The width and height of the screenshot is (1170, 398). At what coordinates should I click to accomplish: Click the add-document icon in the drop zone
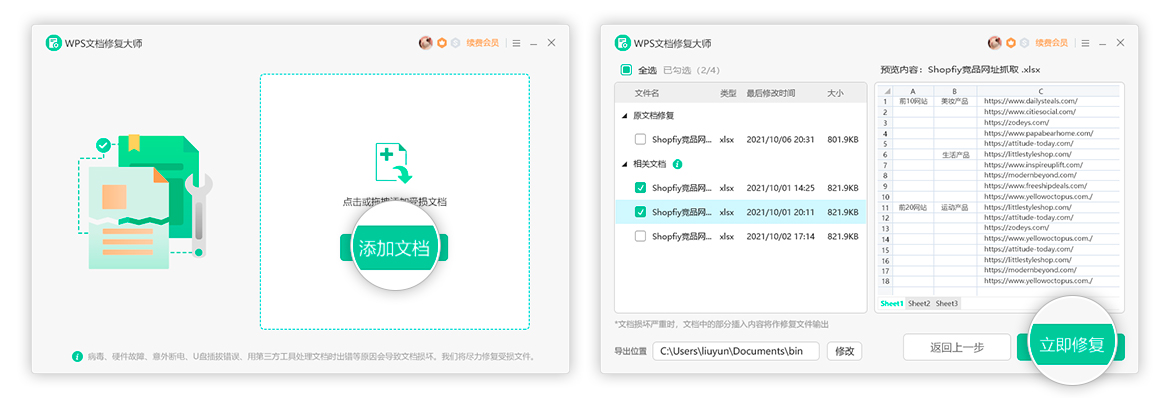tap(393, 162)
